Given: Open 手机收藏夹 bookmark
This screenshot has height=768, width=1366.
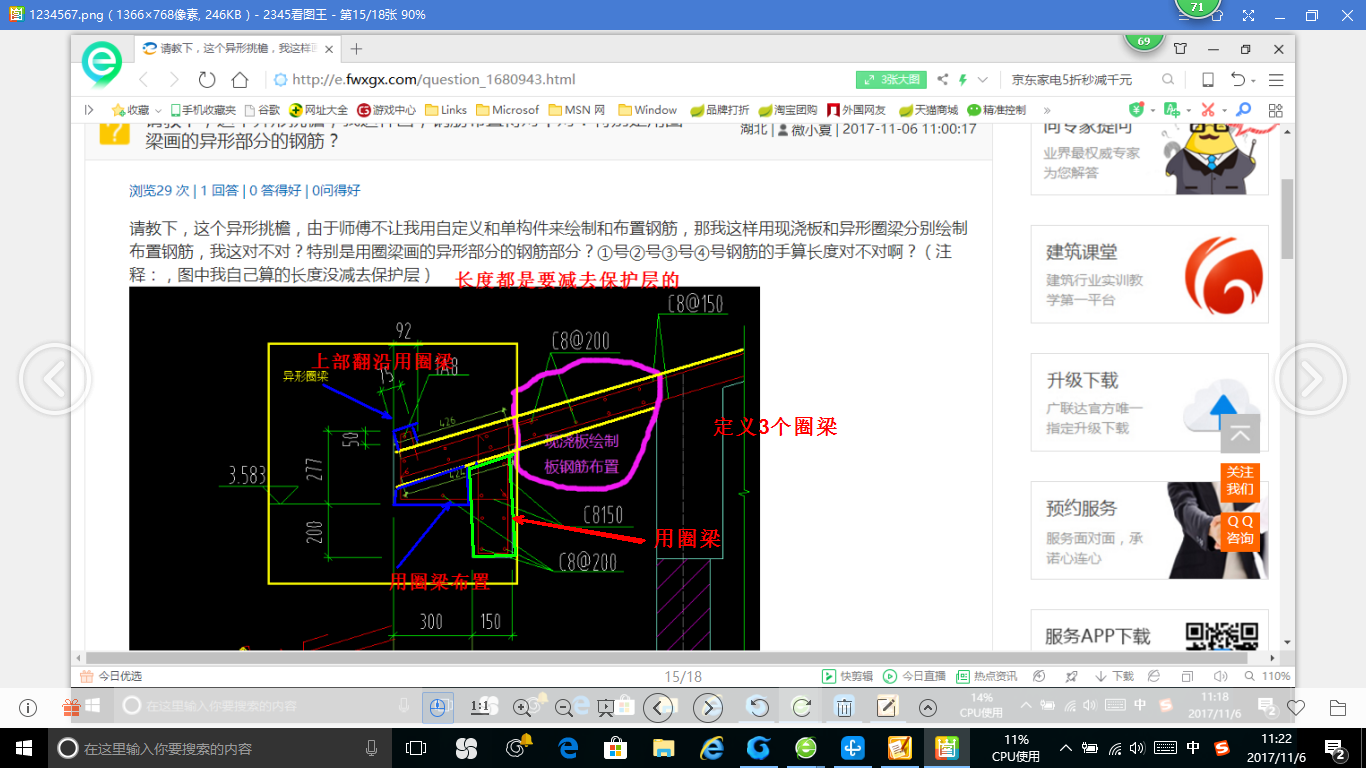Looking at the screenshot, I should coord(202,110).
